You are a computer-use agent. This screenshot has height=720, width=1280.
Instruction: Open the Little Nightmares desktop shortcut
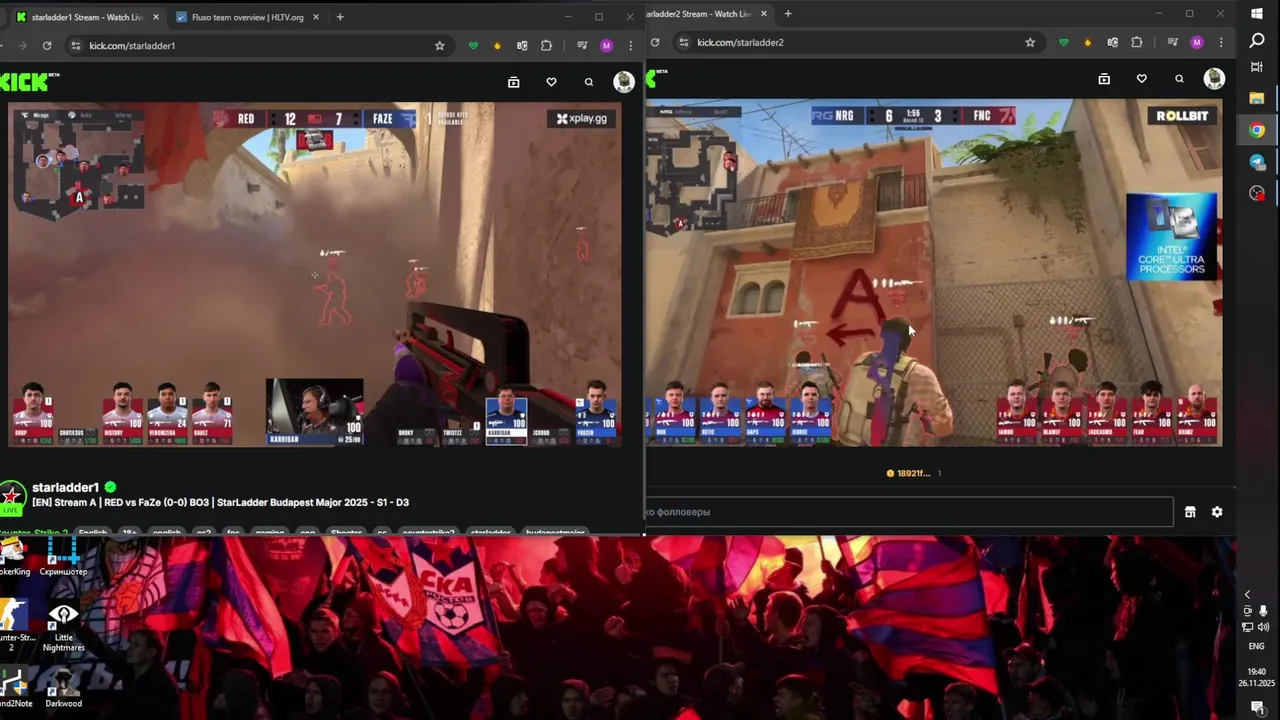click(63, 628)
